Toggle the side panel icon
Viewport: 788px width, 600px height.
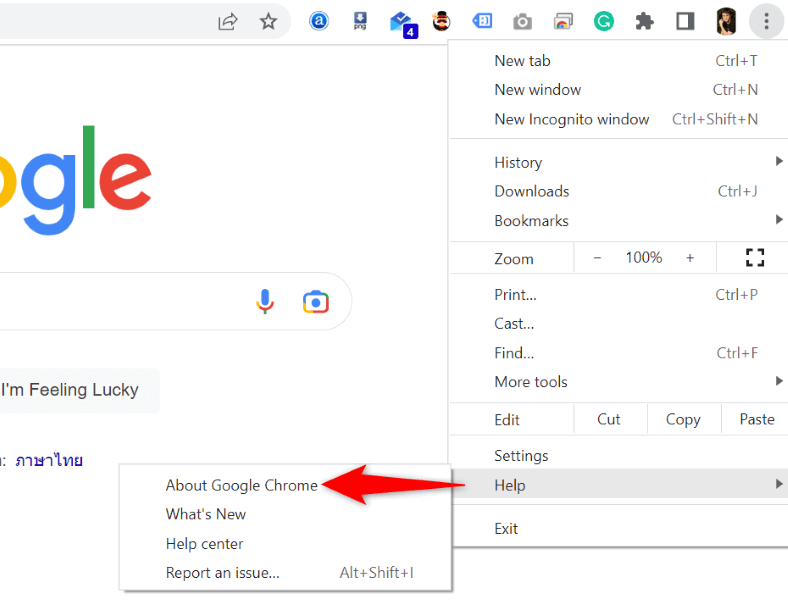tap(685, 21)
